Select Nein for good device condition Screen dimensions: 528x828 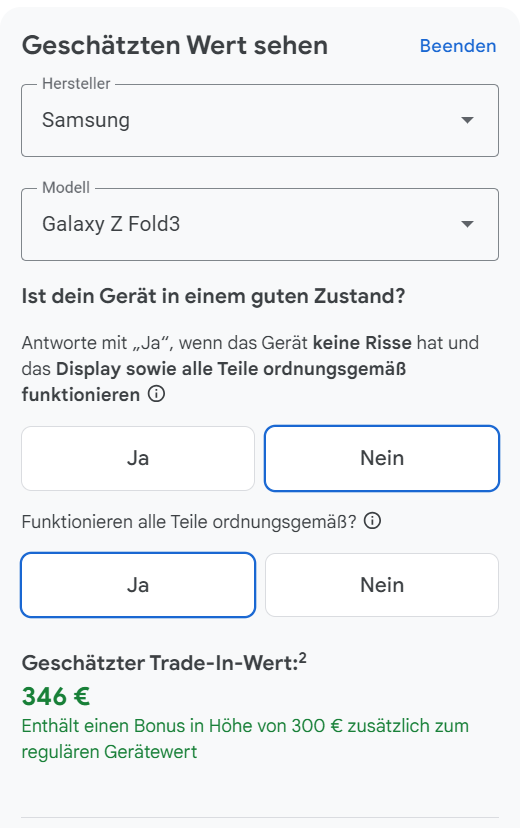(382, 458)
